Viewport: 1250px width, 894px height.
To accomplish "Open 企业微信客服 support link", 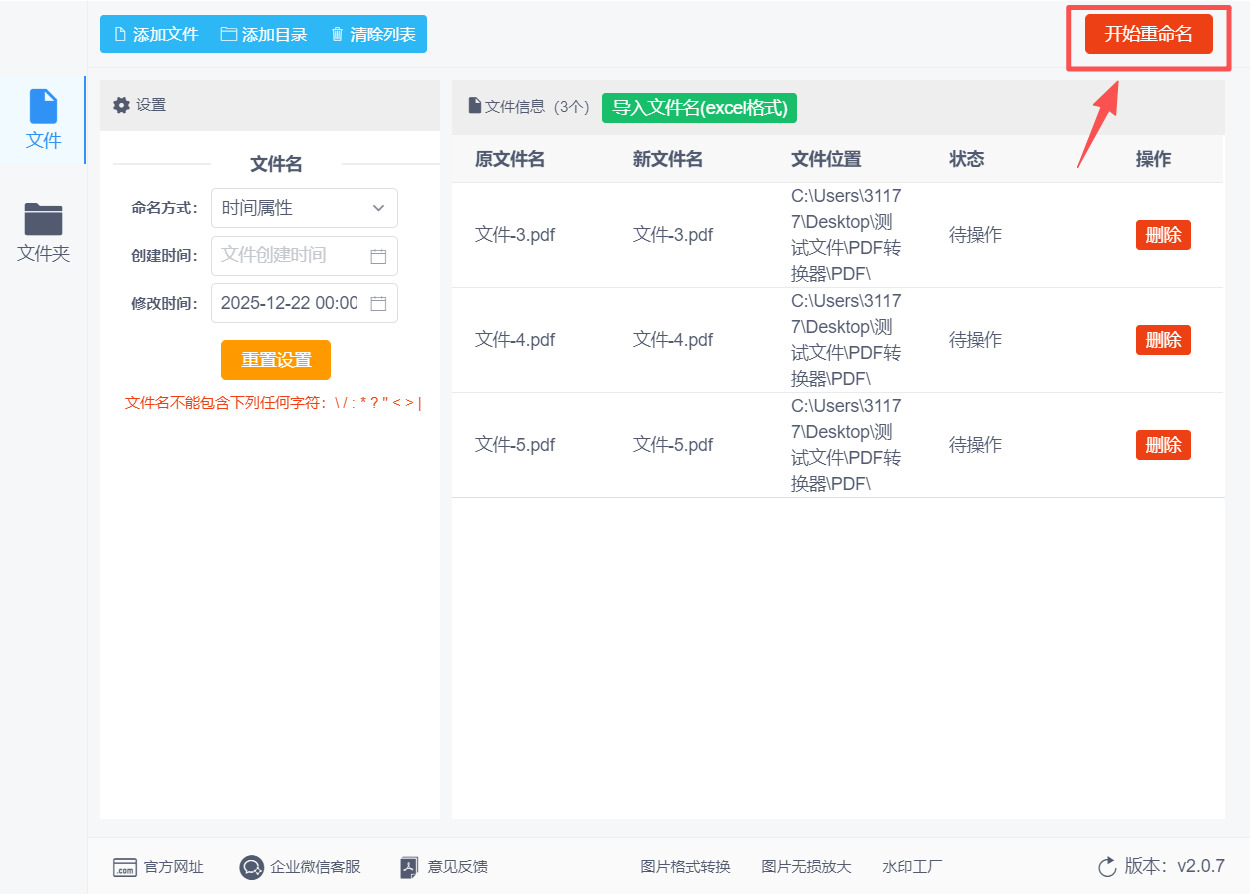I will pos(315,867).
